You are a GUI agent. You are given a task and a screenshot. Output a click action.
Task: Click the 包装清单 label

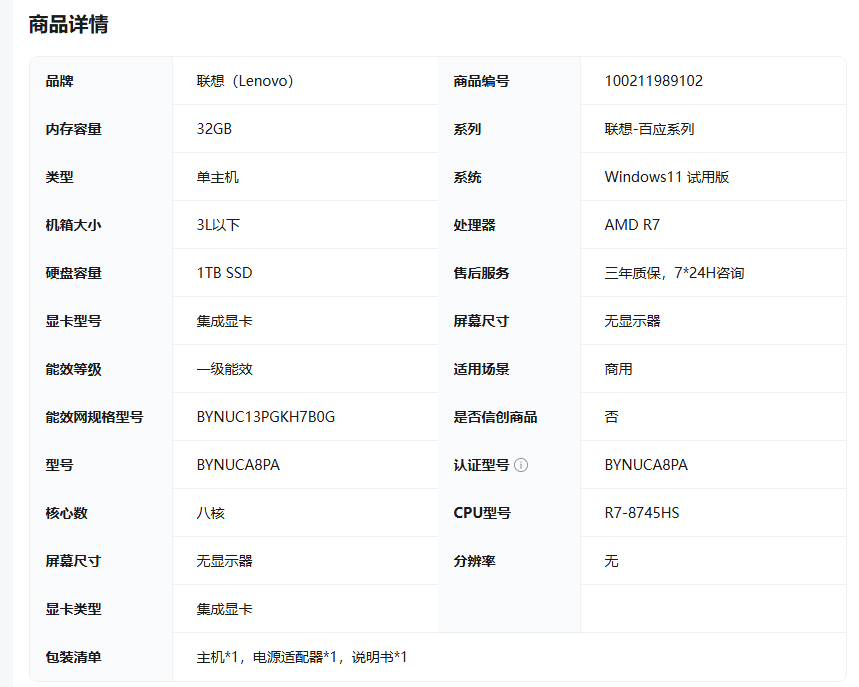[73, 657]
